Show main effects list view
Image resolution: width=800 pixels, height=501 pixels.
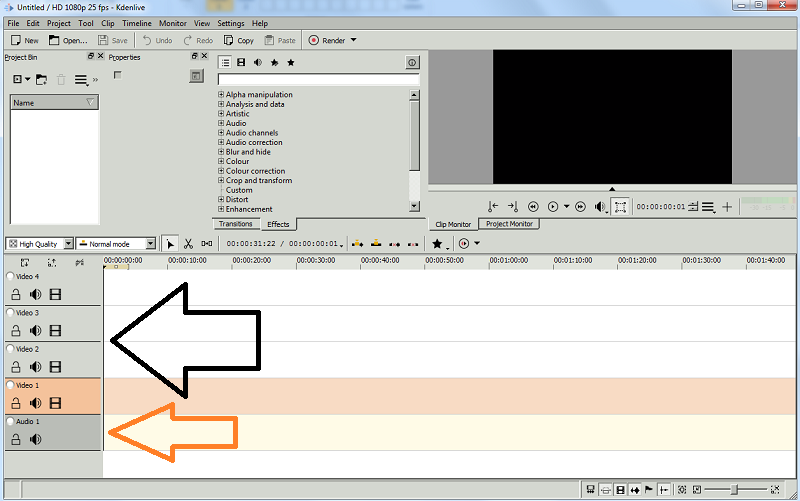pos(225,62)
